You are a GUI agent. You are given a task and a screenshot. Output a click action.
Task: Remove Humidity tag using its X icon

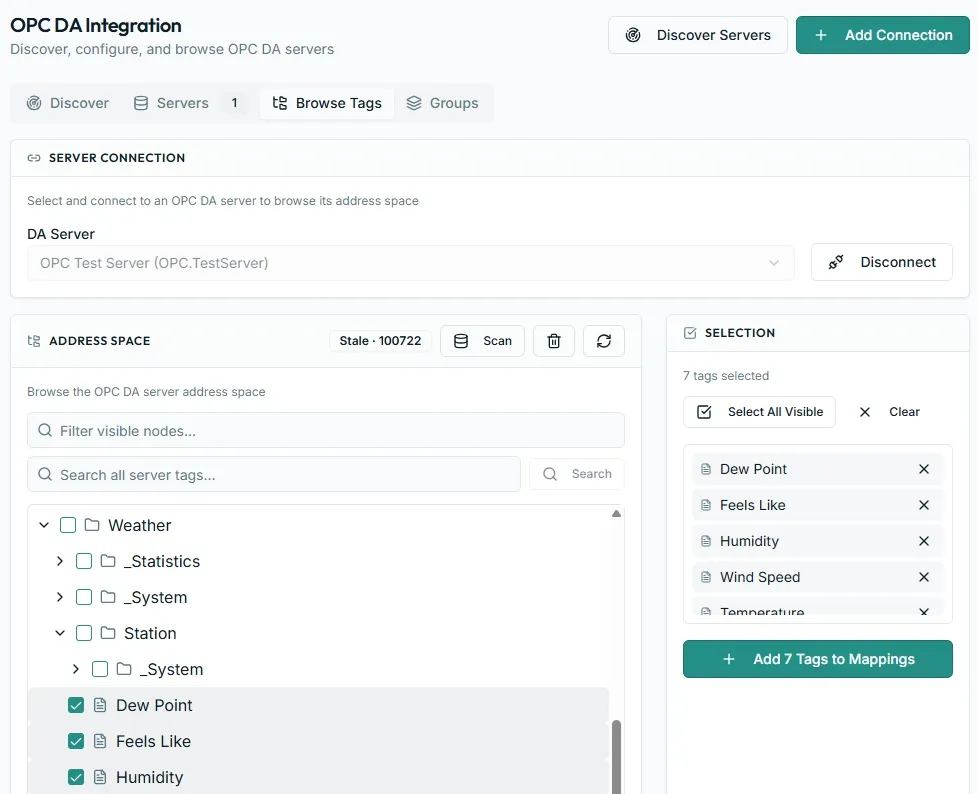pos(924,541)
